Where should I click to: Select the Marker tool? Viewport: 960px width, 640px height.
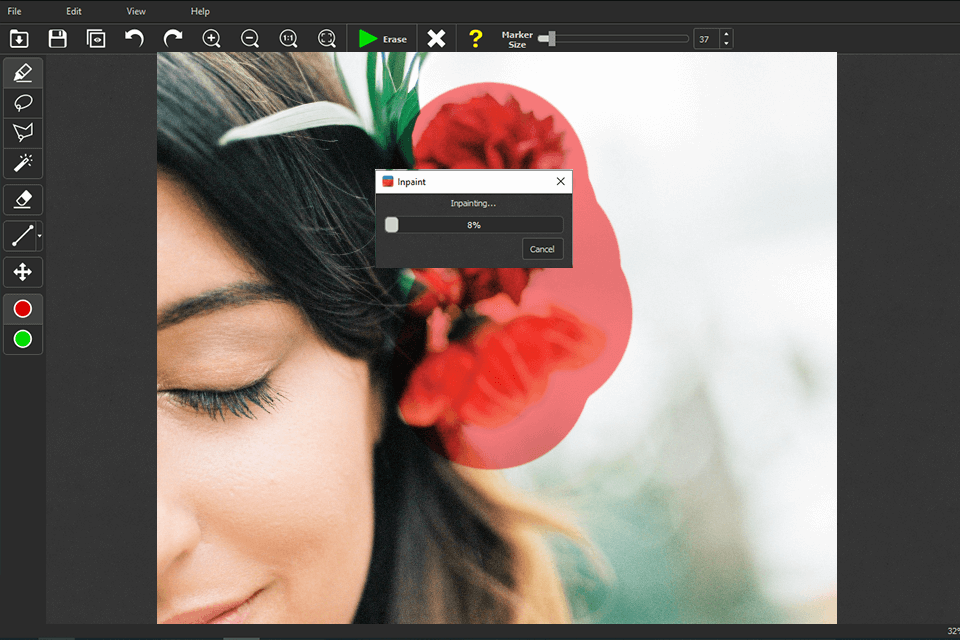tap(23, 73)
